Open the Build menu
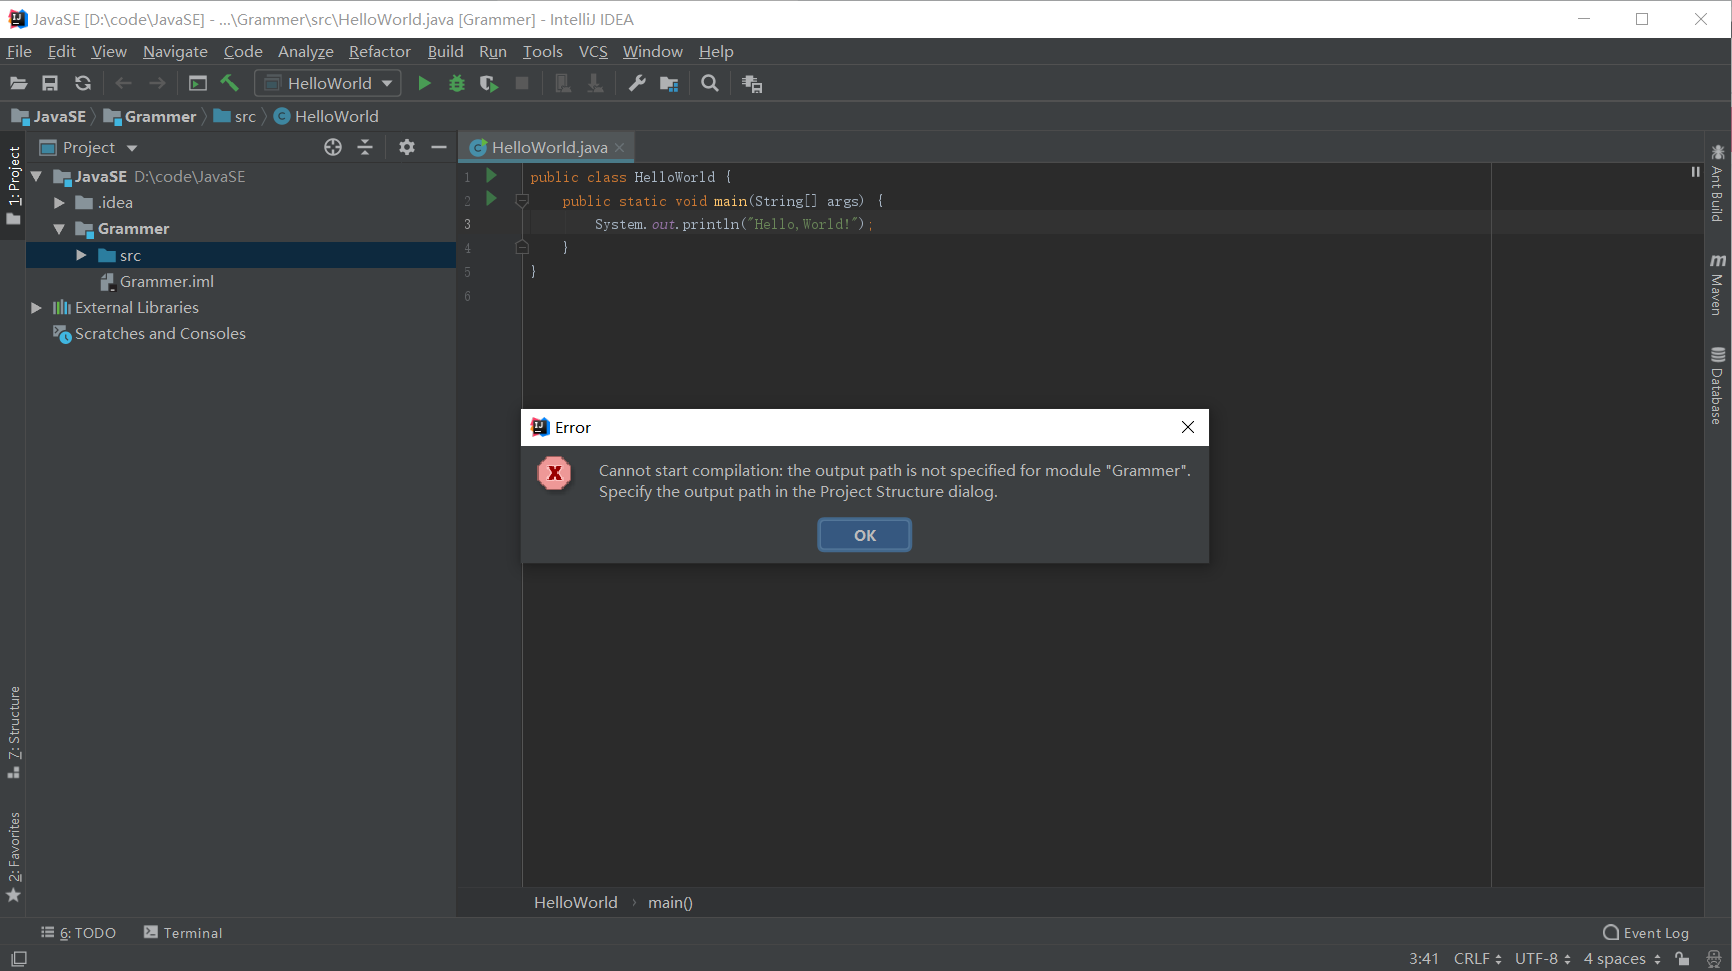 click(x=445, y=52)
